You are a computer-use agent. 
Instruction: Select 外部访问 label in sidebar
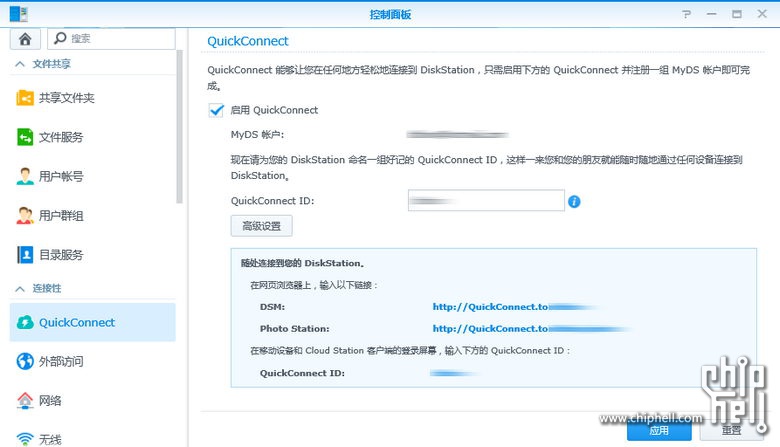point(61,361)
